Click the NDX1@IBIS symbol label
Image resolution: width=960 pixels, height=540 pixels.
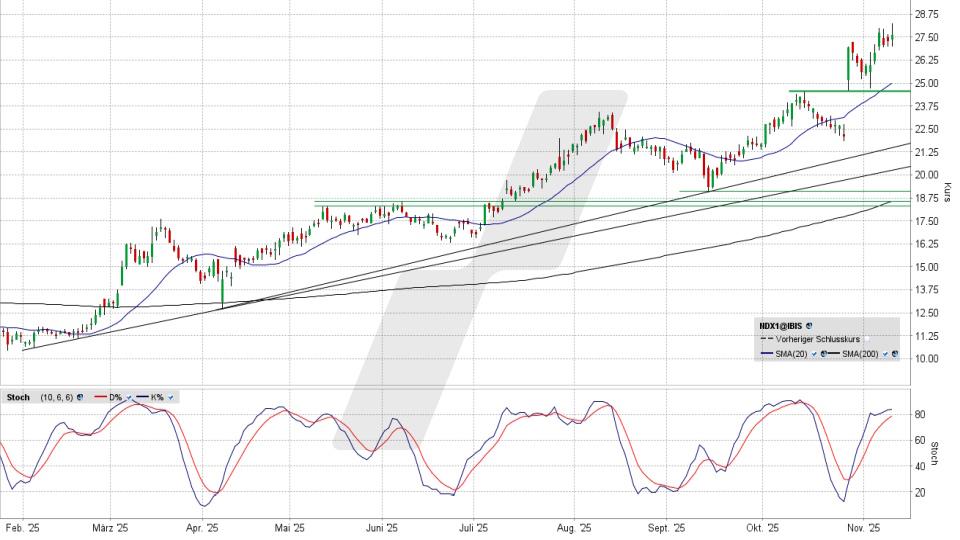point(781,326)
